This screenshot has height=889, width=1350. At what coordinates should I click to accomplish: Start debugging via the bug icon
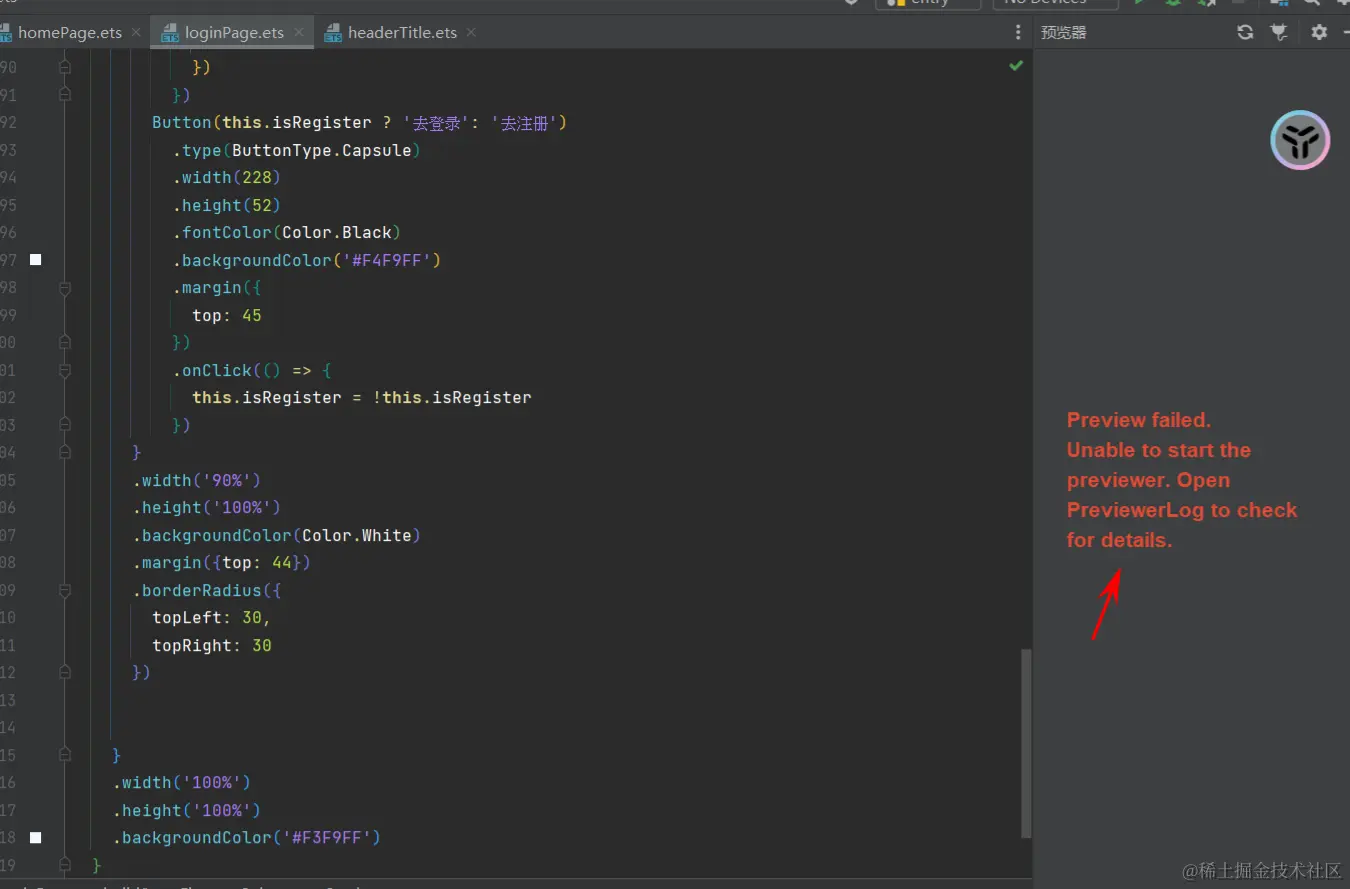(1172, 4)
